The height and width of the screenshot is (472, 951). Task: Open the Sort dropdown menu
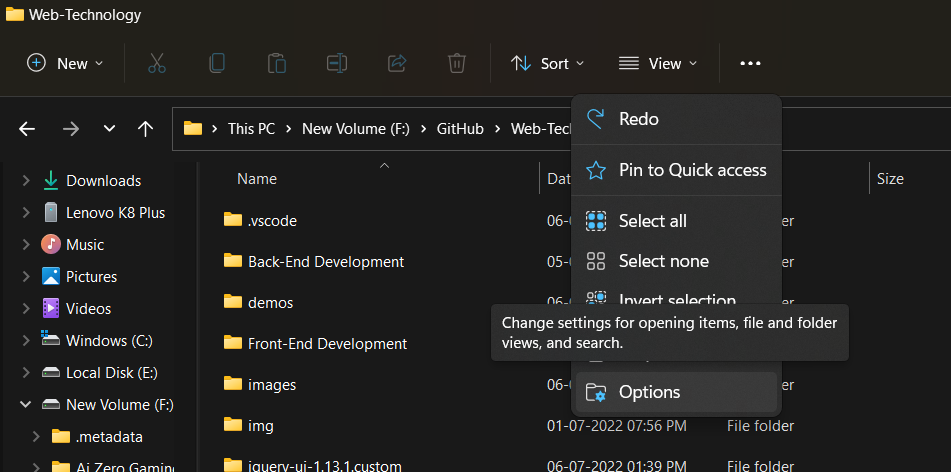(x=547, y=63)
